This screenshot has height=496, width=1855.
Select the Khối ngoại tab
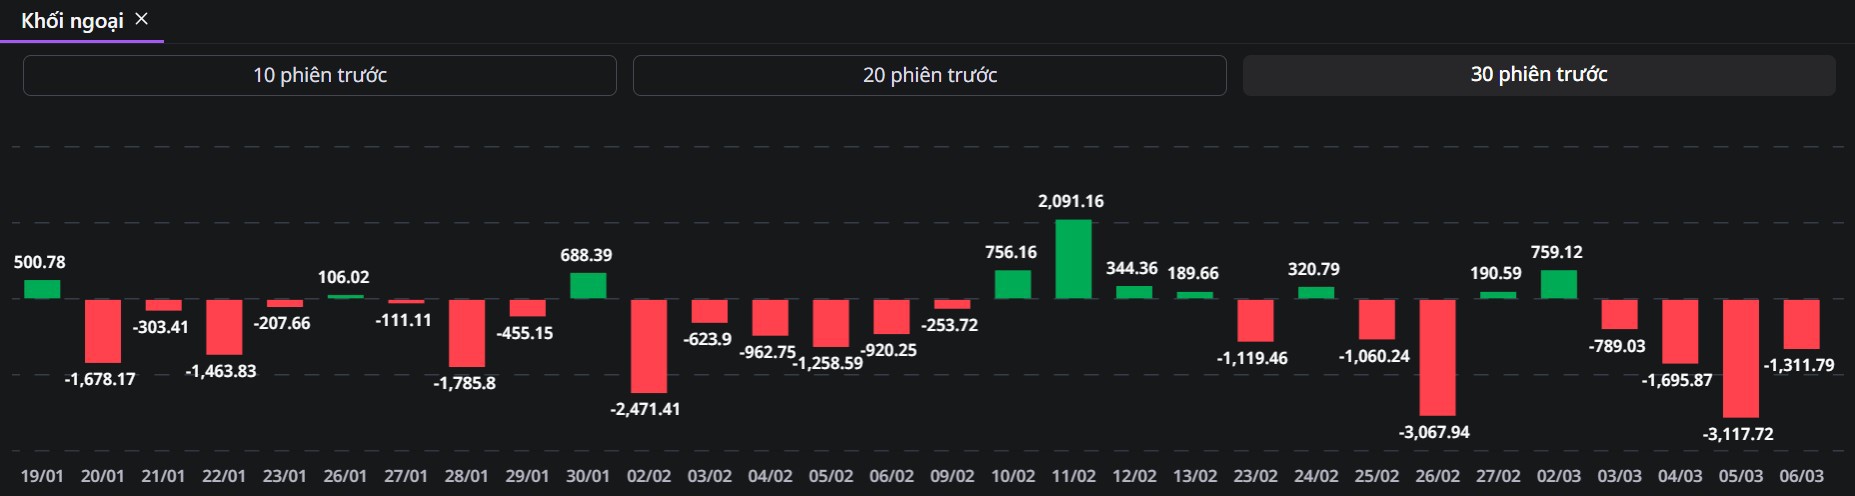point(72,21)
